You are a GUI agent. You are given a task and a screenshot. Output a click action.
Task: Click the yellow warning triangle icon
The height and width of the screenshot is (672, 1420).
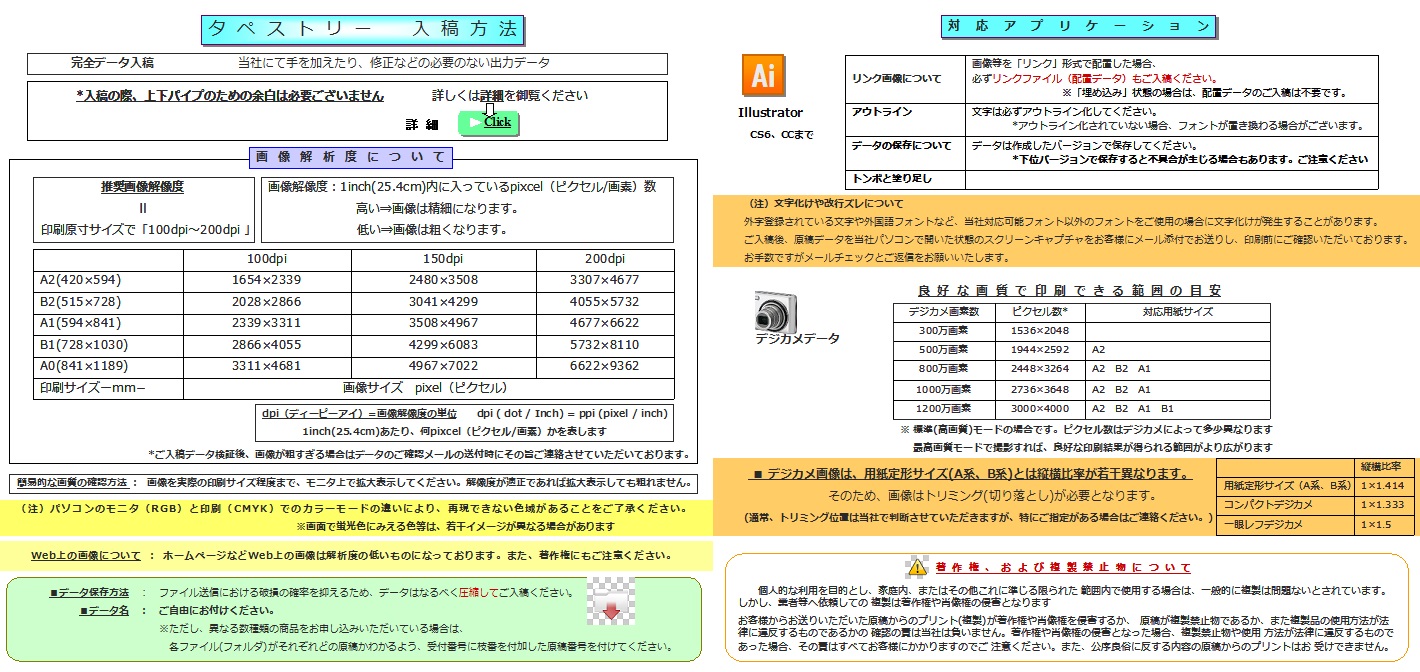[x=917, y=568]
